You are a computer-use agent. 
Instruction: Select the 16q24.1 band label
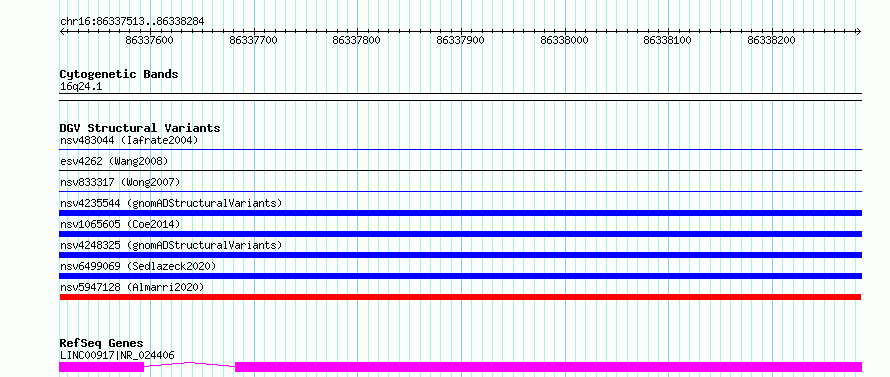click(x=81, y=87)
